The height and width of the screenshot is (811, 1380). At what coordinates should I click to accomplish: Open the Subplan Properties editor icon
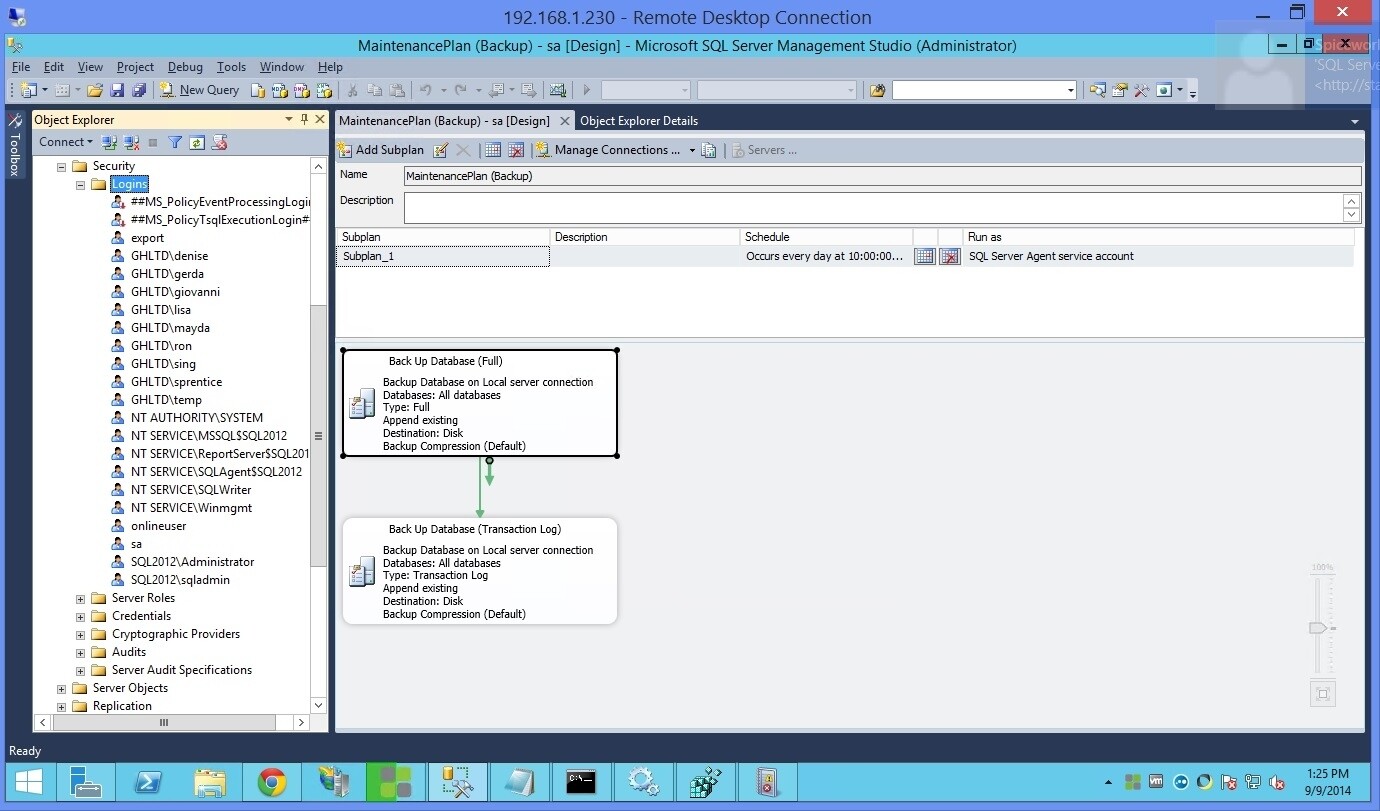click(x=440, y=149)
